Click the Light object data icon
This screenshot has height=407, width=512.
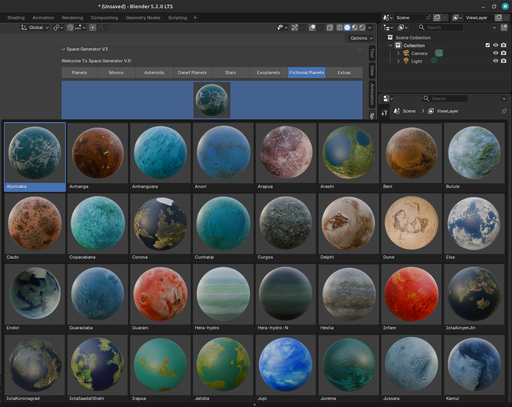pyautogui.click(x=434, y=61)
